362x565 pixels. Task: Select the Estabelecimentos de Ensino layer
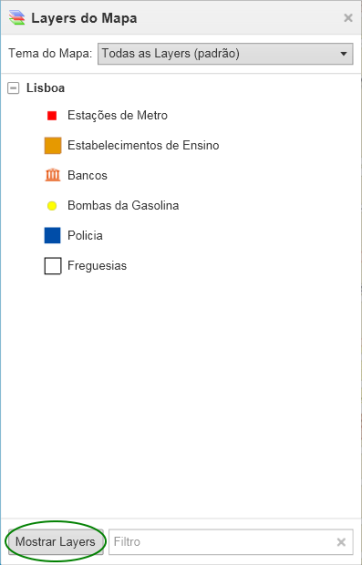pyautogui.click(x=143, y=146)
